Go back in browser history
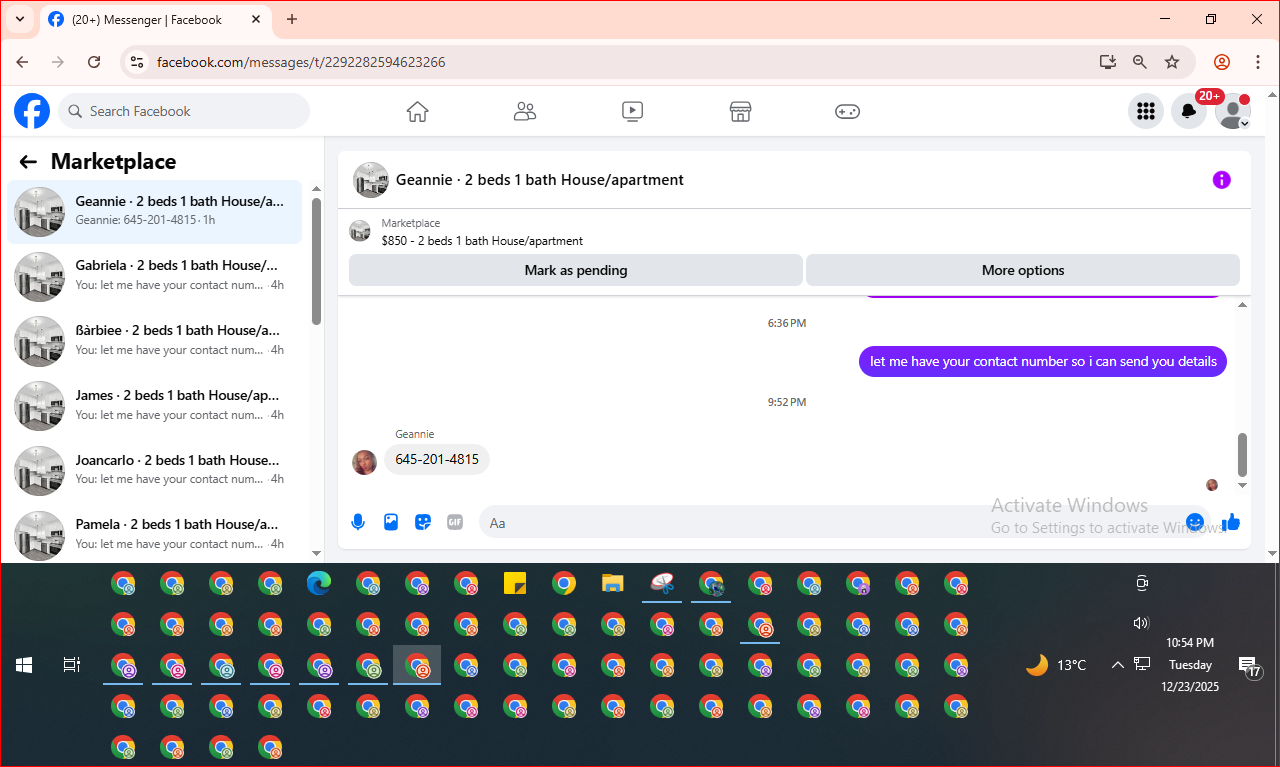1280x767 pixels. [x=22, y=62]
